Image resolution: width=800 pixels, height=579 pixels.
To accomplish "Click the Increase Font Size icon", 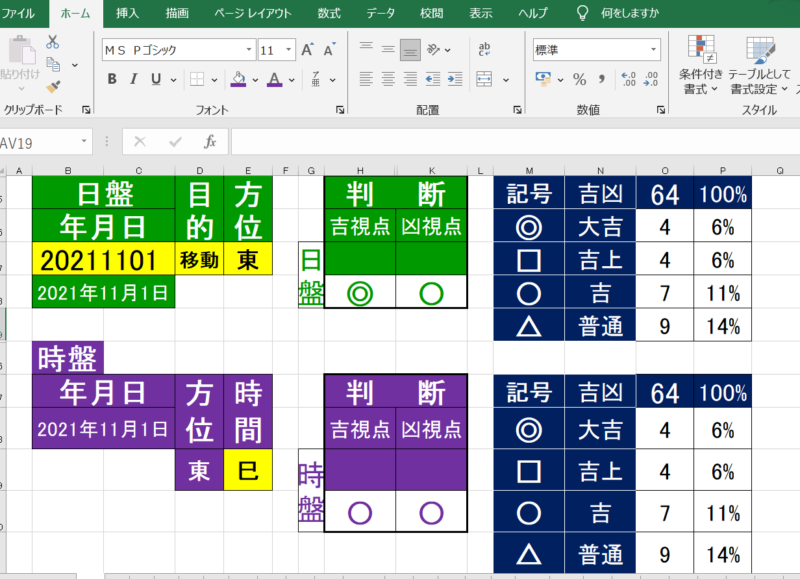I will click(x=308, y=50).
